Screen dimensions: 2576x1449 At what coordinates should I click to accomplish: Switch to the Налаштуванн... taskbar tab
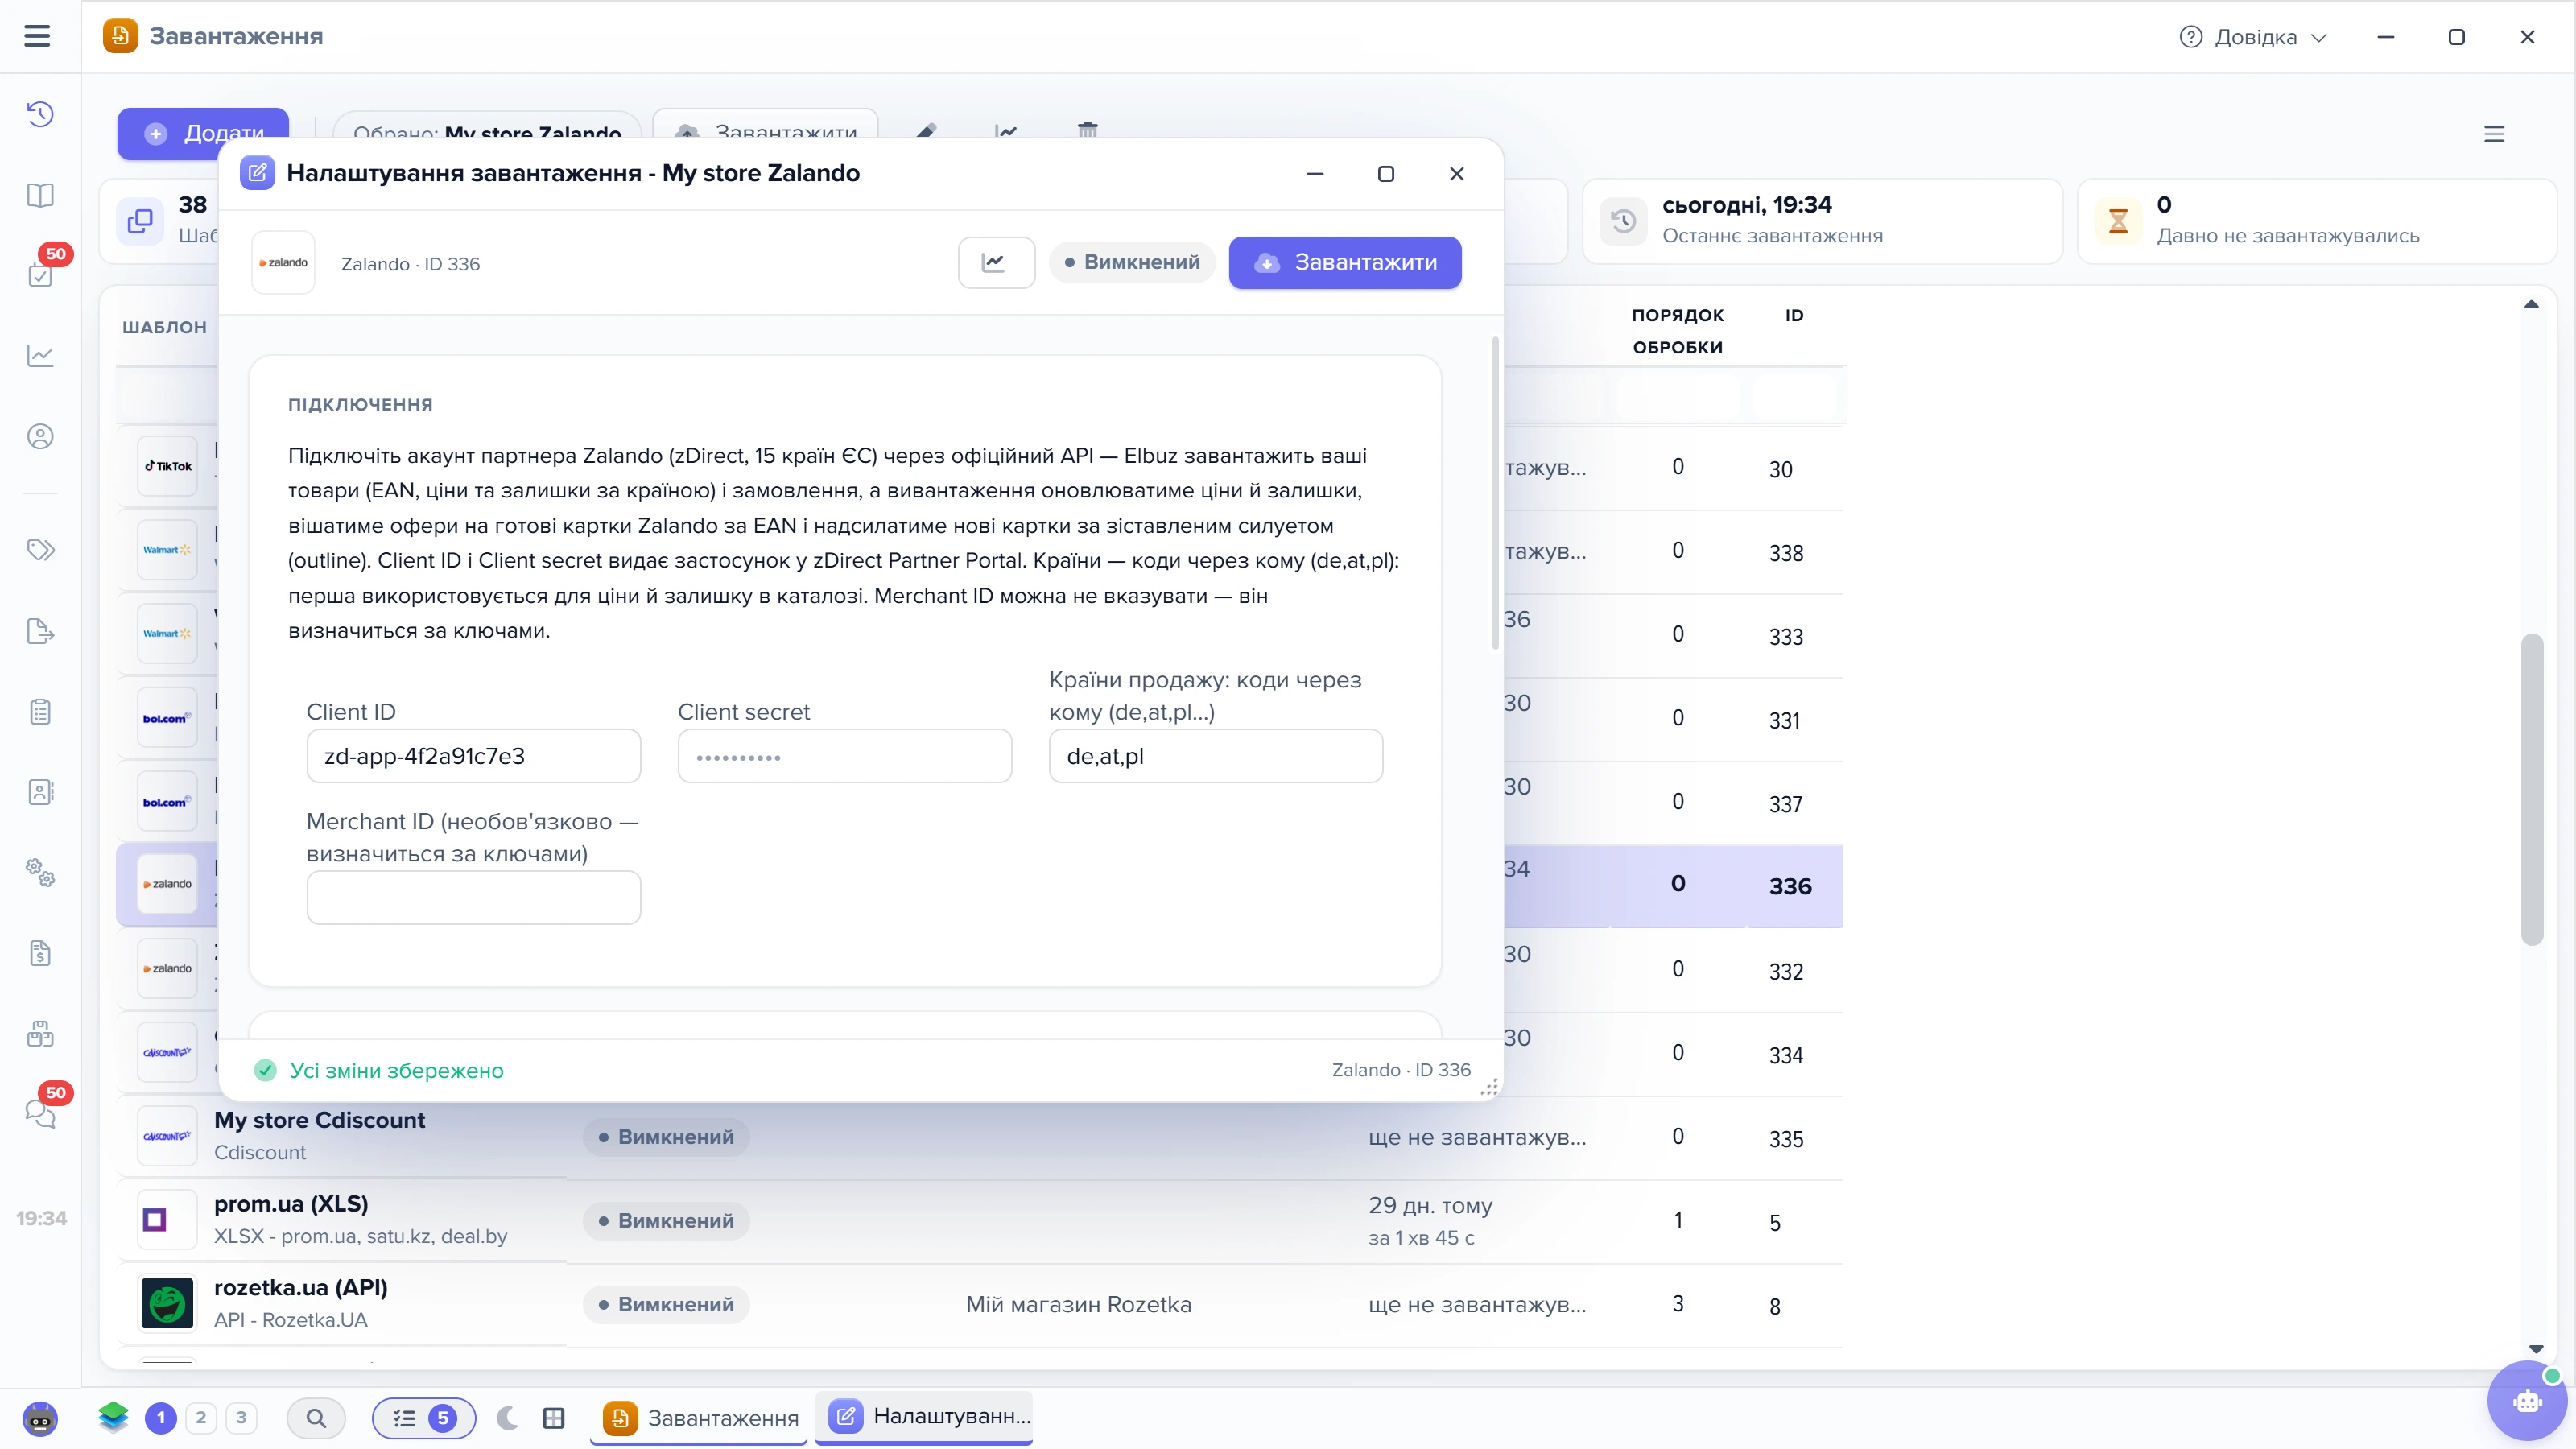924,1417
